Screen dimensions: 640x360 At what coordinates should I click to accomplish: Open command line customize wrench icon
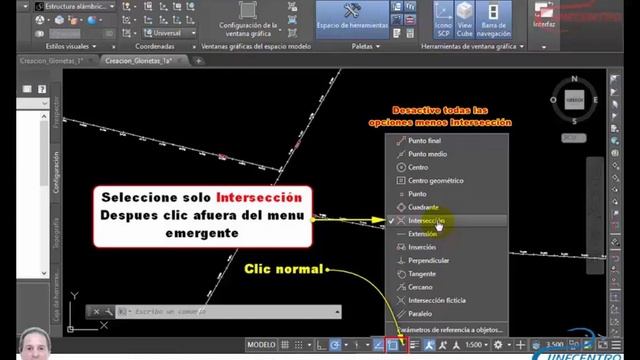tap(109, 312)
